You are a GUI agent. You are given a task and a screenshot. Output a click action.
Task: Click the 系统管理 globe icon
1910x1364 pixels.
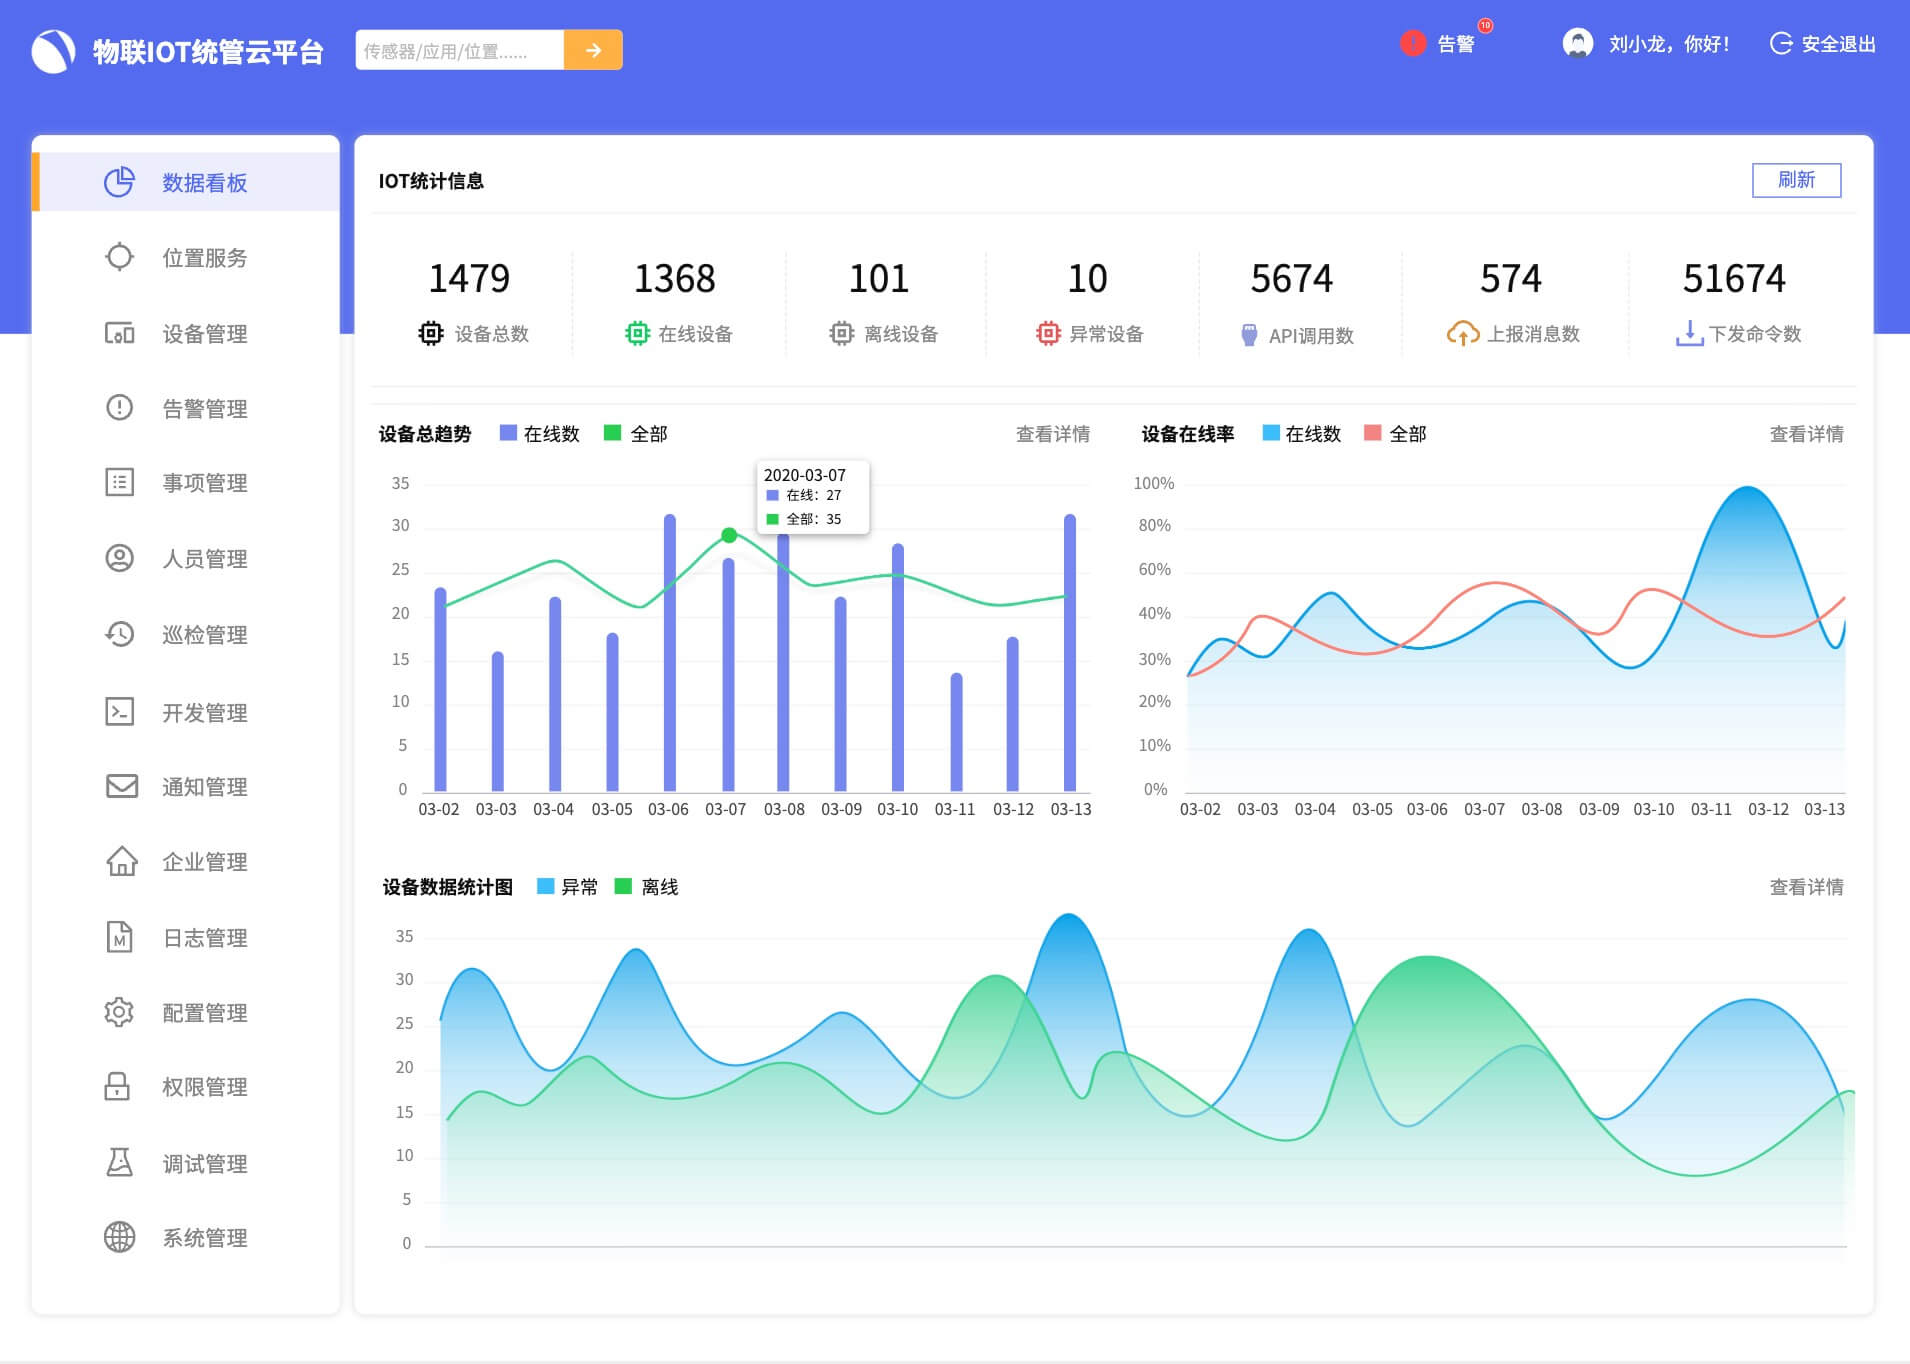[x=119, y=1238]
